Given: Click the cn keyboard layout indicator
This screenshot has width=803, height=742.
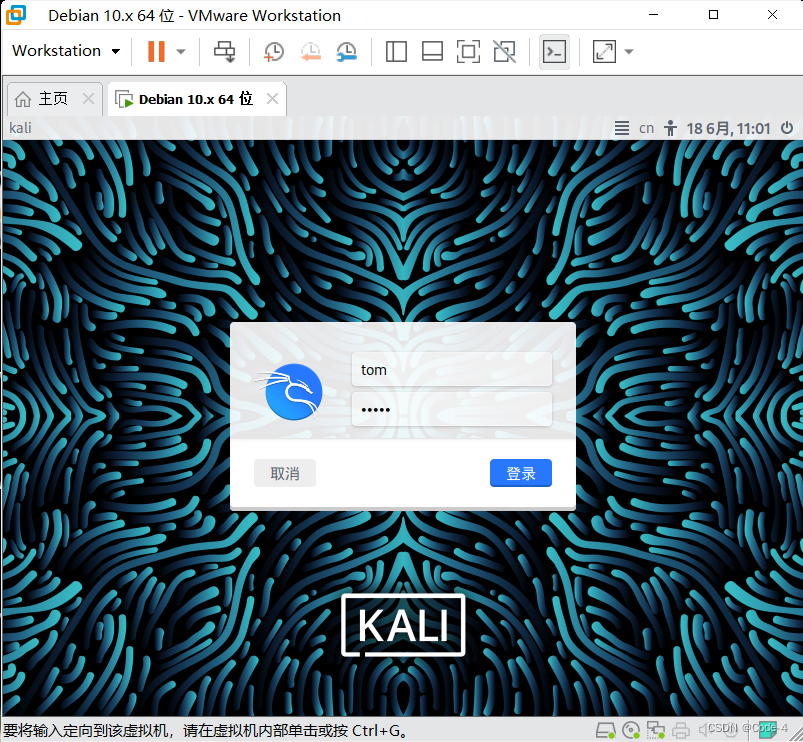Looking at the screenshot, I should 646,128.
